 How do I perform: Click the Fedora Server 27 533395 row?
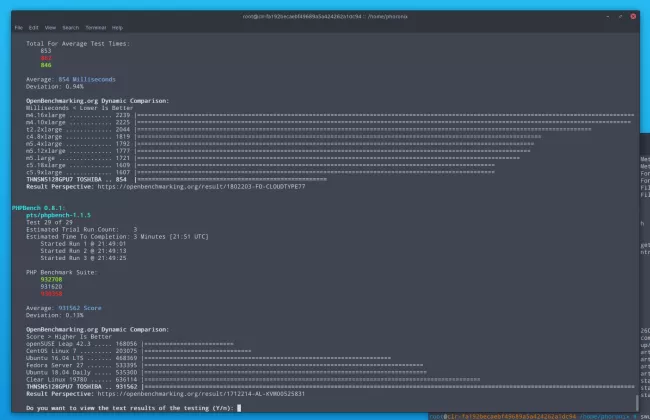225,365
